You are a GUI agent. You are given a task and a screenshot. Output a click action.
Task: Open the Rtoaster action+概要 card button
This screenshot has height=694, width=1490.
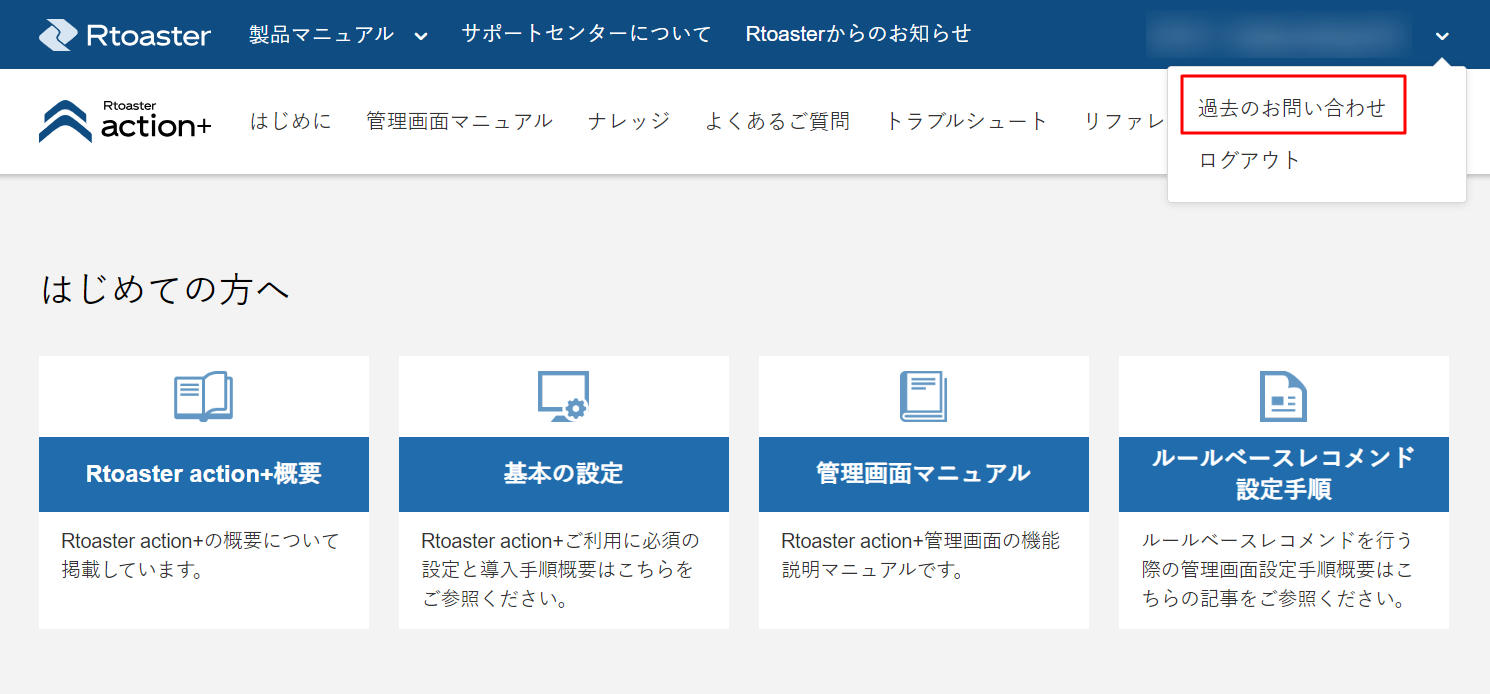[x=204, y=474]
